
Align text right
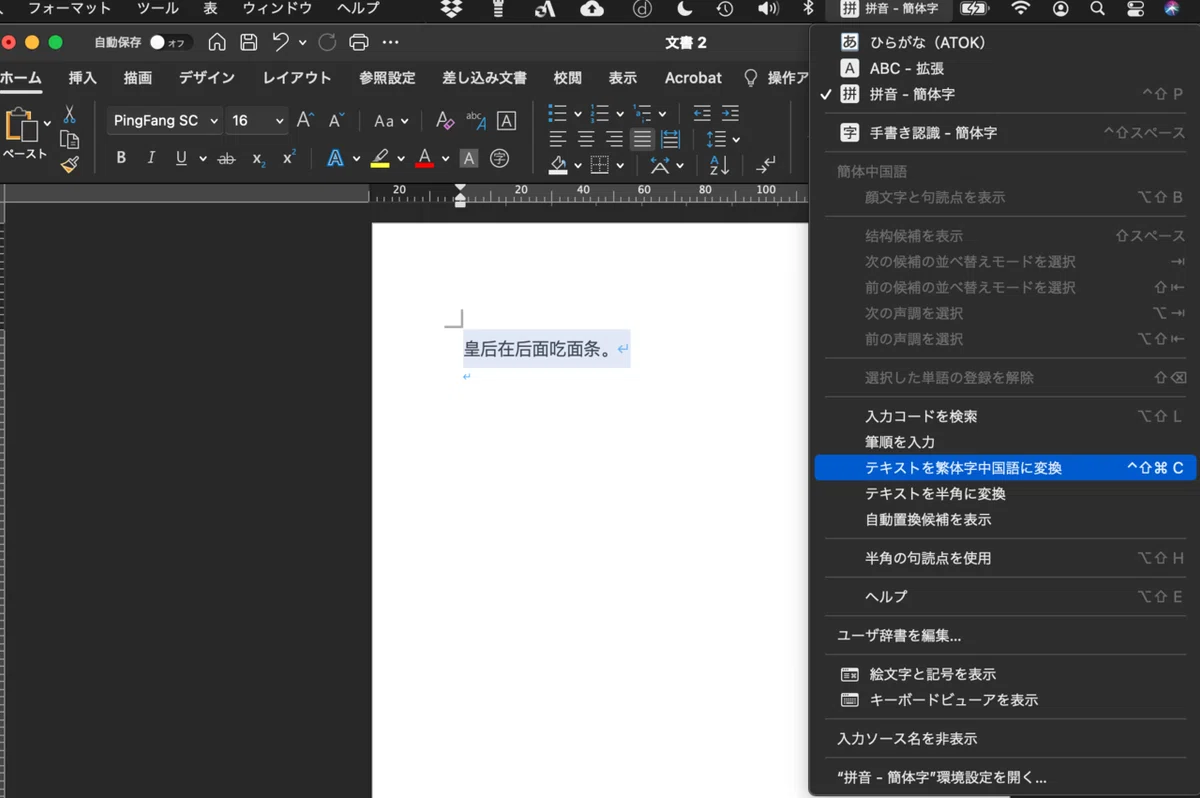coord(614,140)
